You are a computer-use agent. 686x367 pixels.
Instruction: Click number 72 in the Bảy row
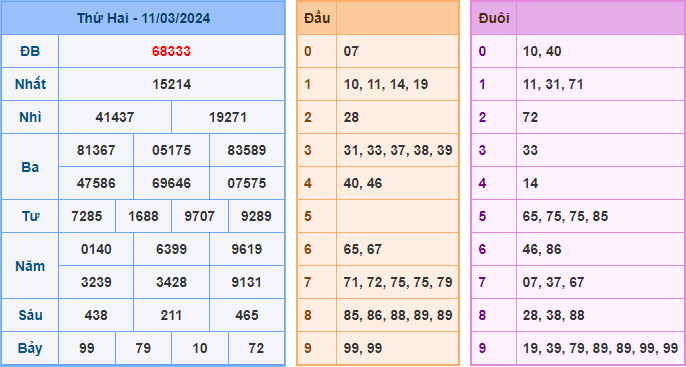(x=256, y=348)
